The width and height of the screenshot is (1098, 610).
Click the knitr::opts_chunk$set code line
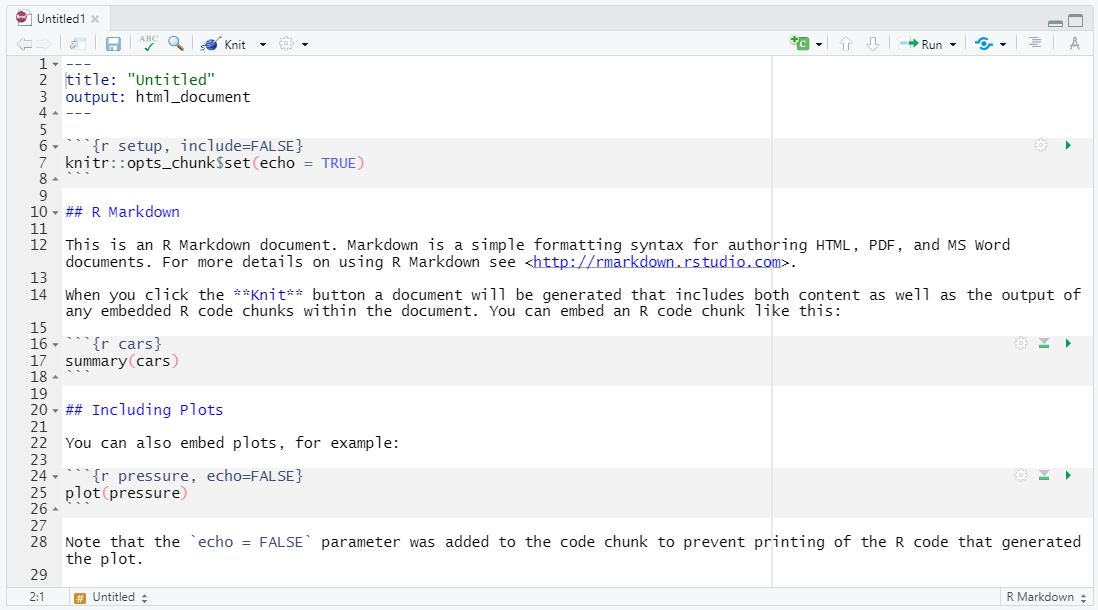click(215, 163)
